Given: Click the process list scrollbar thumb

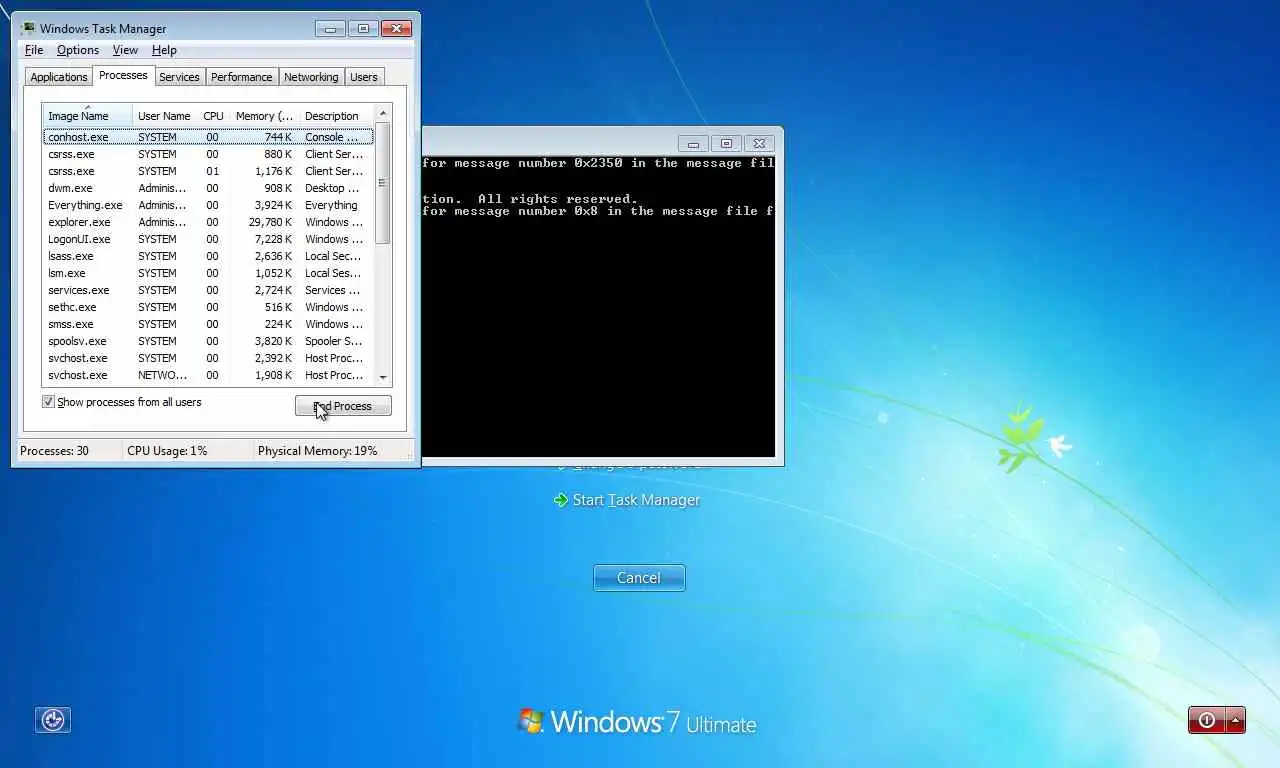Looking at the screenshot, I should (x=383, y=183).
